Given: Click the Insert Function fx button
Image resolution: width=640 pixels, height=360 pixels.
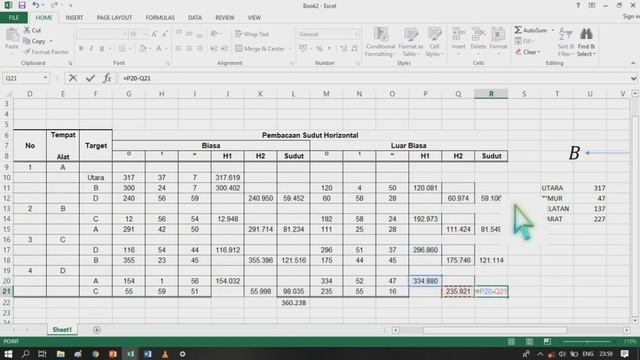Looking at the screenshot, I should [x=107, y=78].
